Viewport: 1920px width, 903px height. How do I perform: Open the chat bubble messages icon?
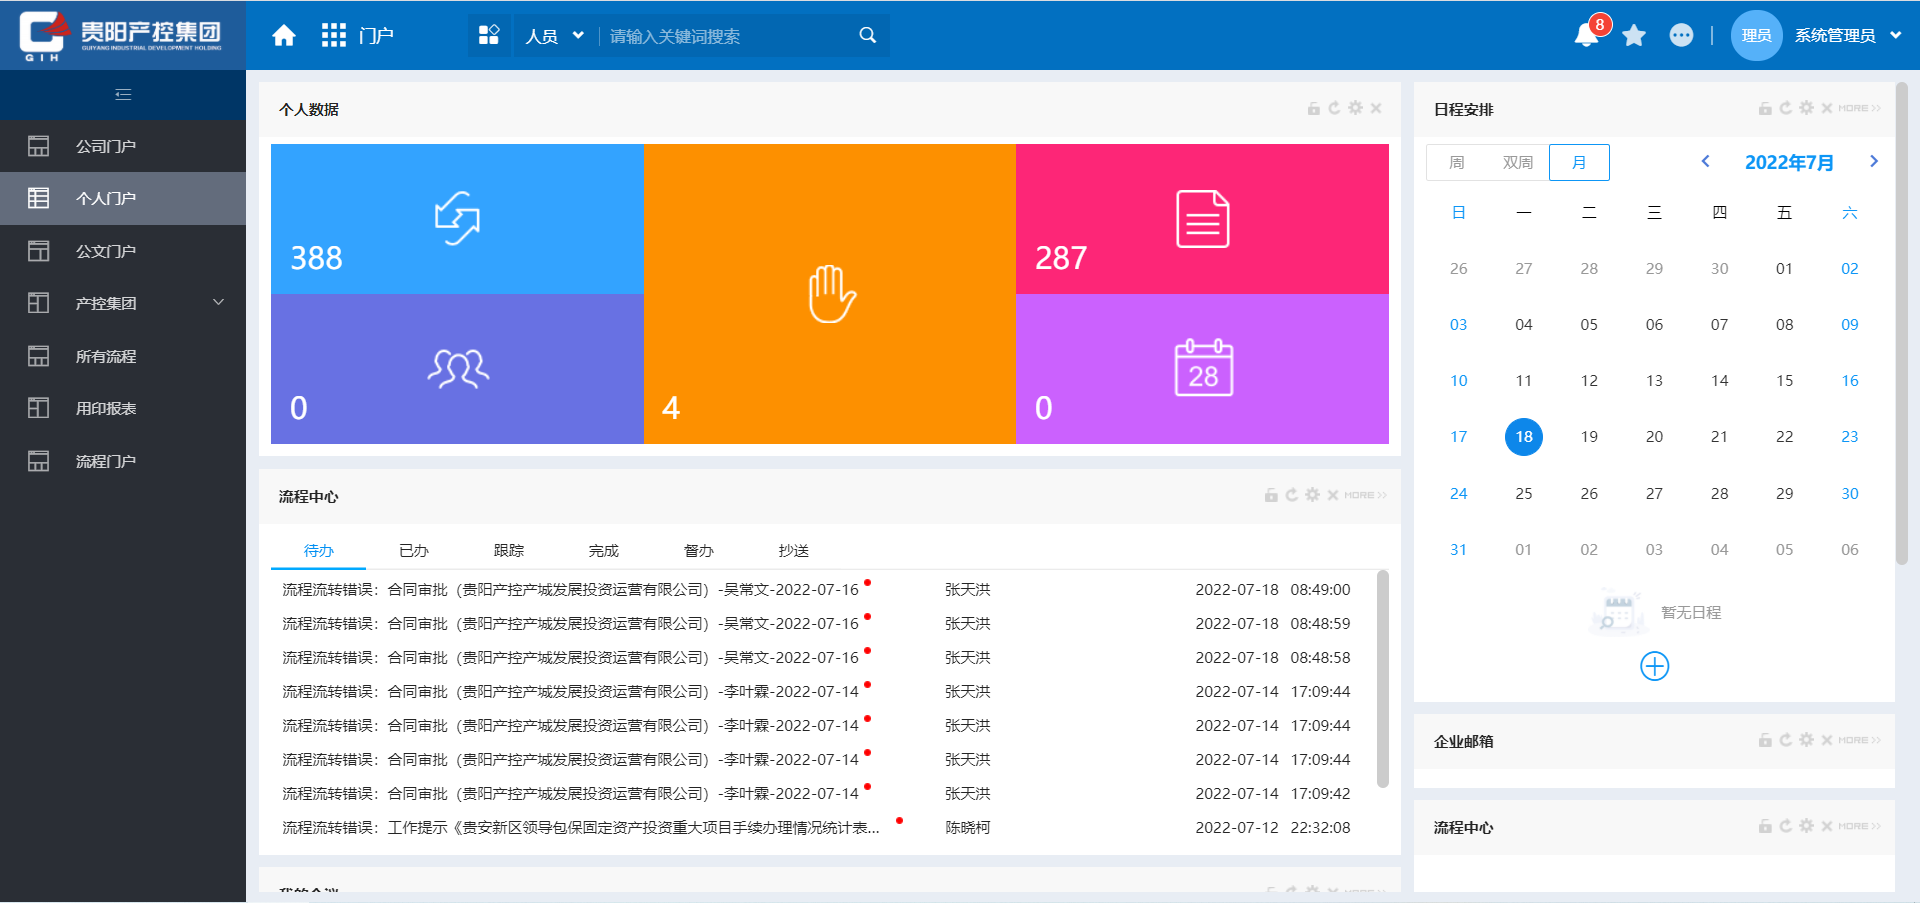(1682, 36)
